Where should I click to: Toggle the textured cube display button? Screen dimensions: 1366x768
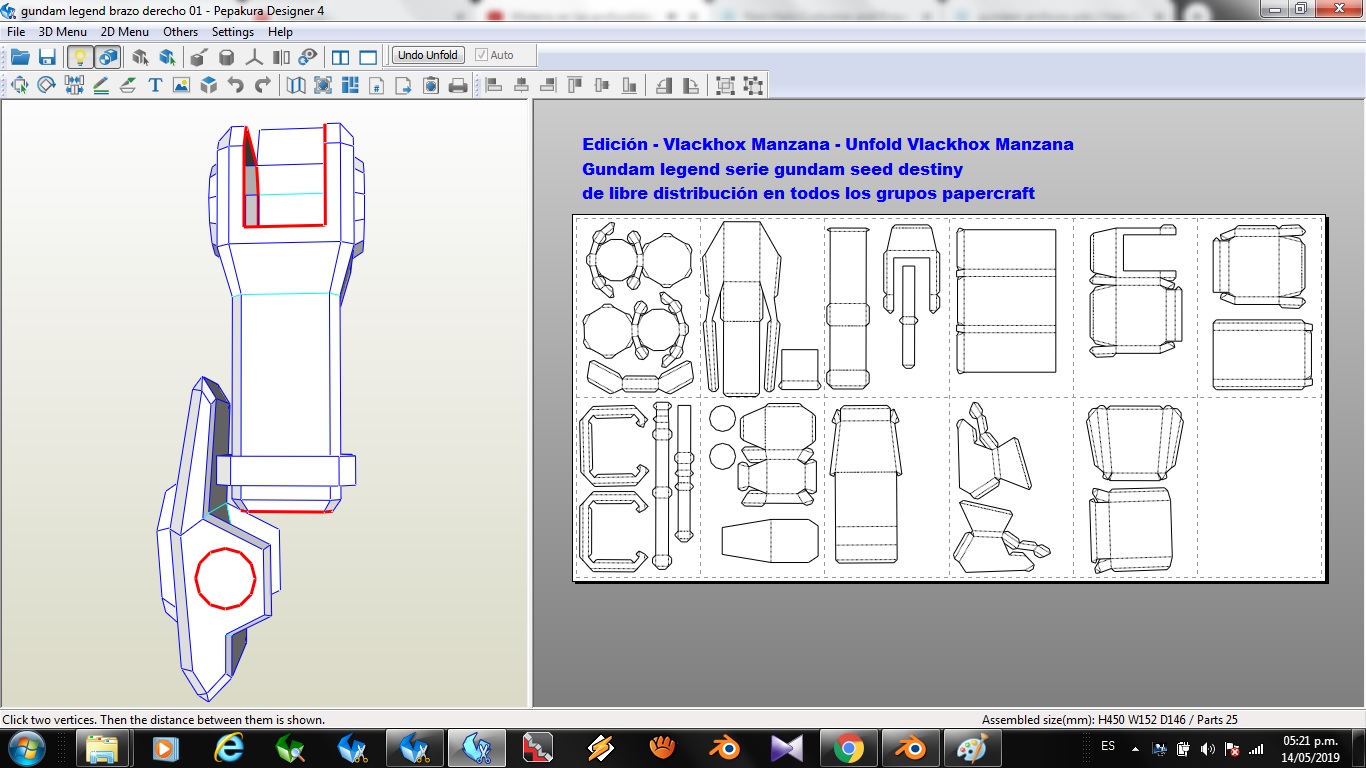click(x=108, y=56)
